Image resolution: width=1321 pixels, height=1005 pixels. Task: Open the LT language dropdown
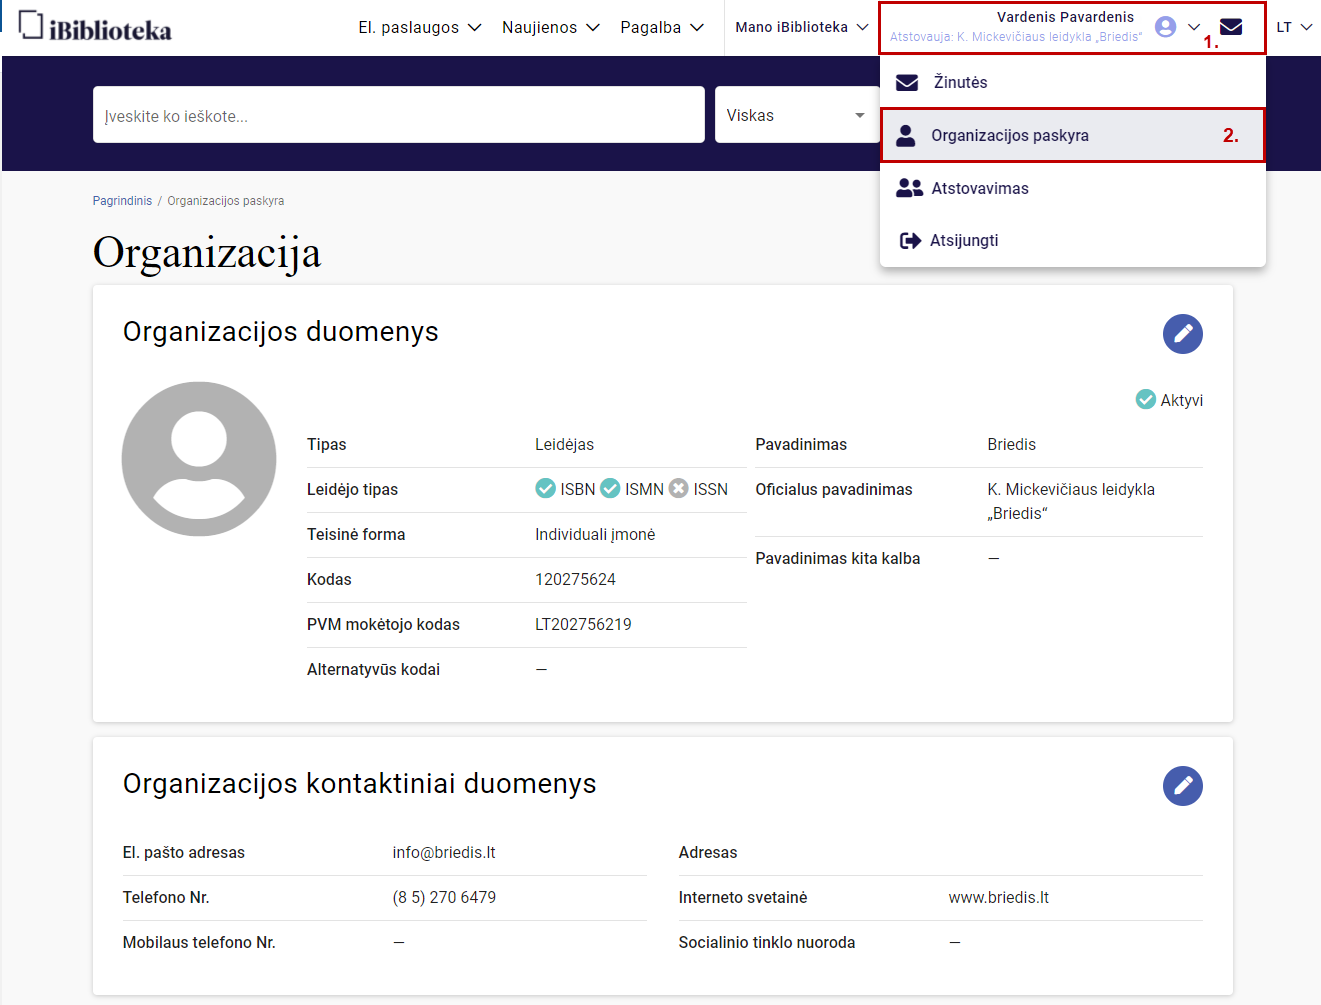click(x=1294, y=27)
